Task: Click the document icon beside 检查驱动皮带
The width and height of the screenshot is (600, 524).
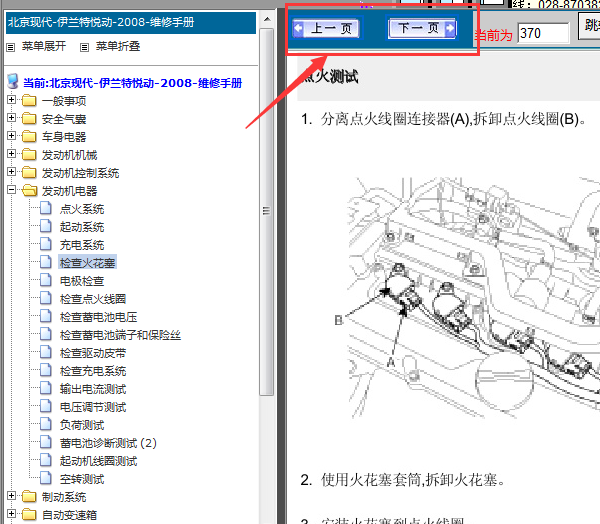Action: [46, 352]
